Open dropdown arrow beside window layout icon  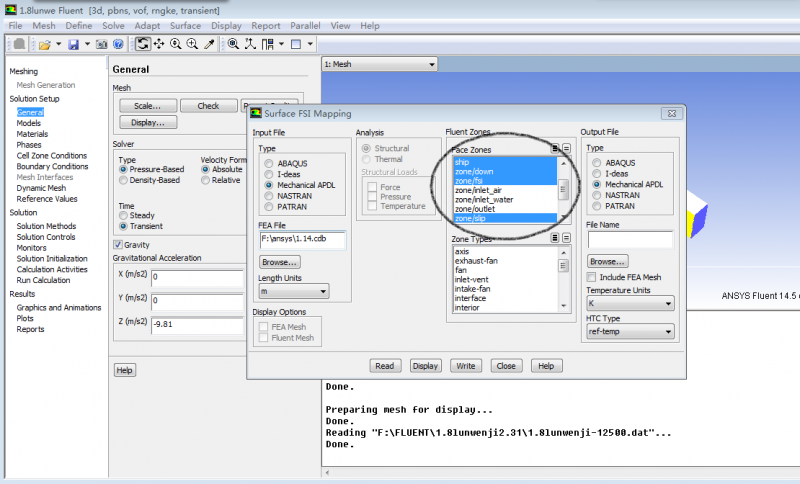(x=281, y=44)
